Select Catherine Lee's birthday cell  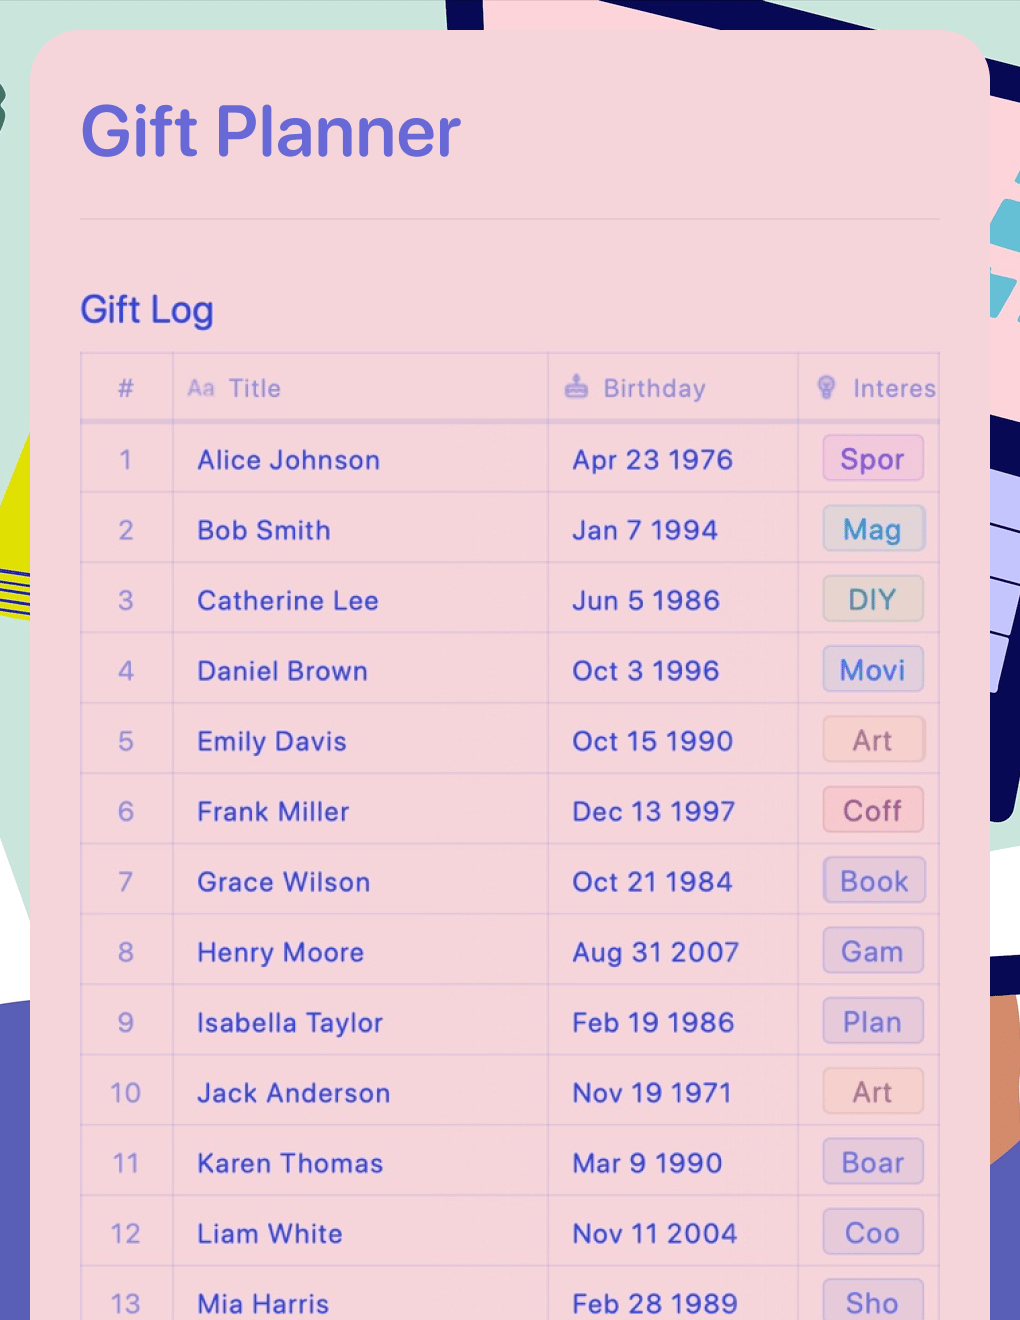pos(646,600)
